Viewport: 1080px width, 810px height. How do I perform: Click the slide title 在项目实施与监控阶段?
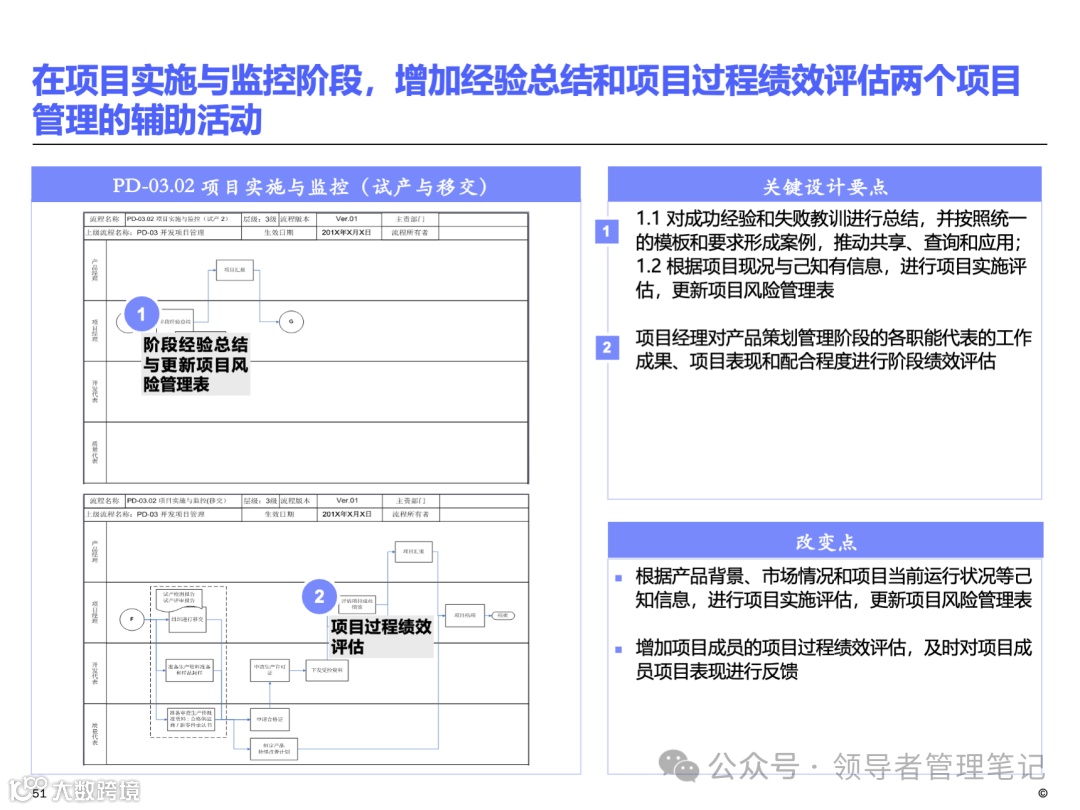(526, 100)
